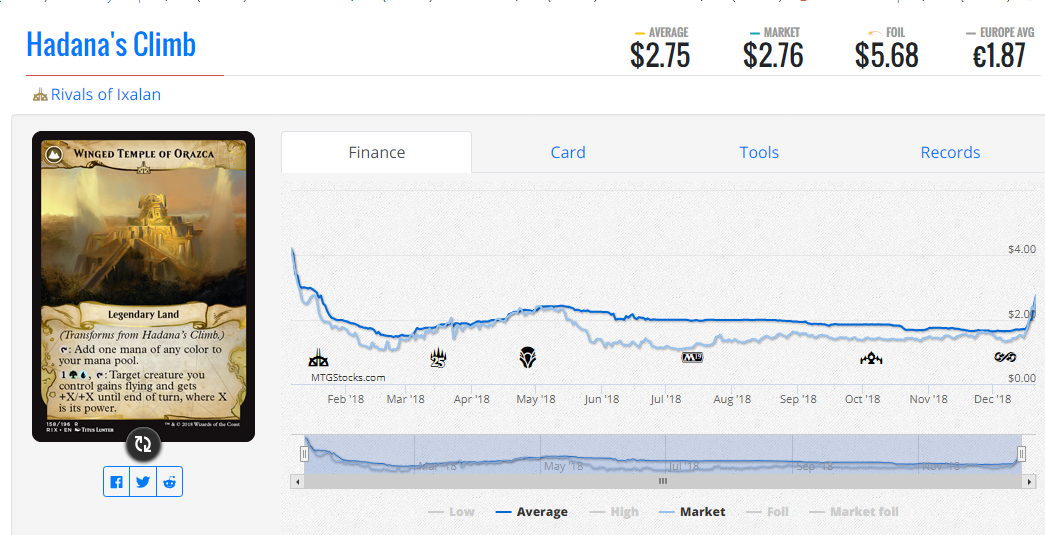
Task: Click the AVERAGE price $2.75 value
Action: tap(660, 55)
